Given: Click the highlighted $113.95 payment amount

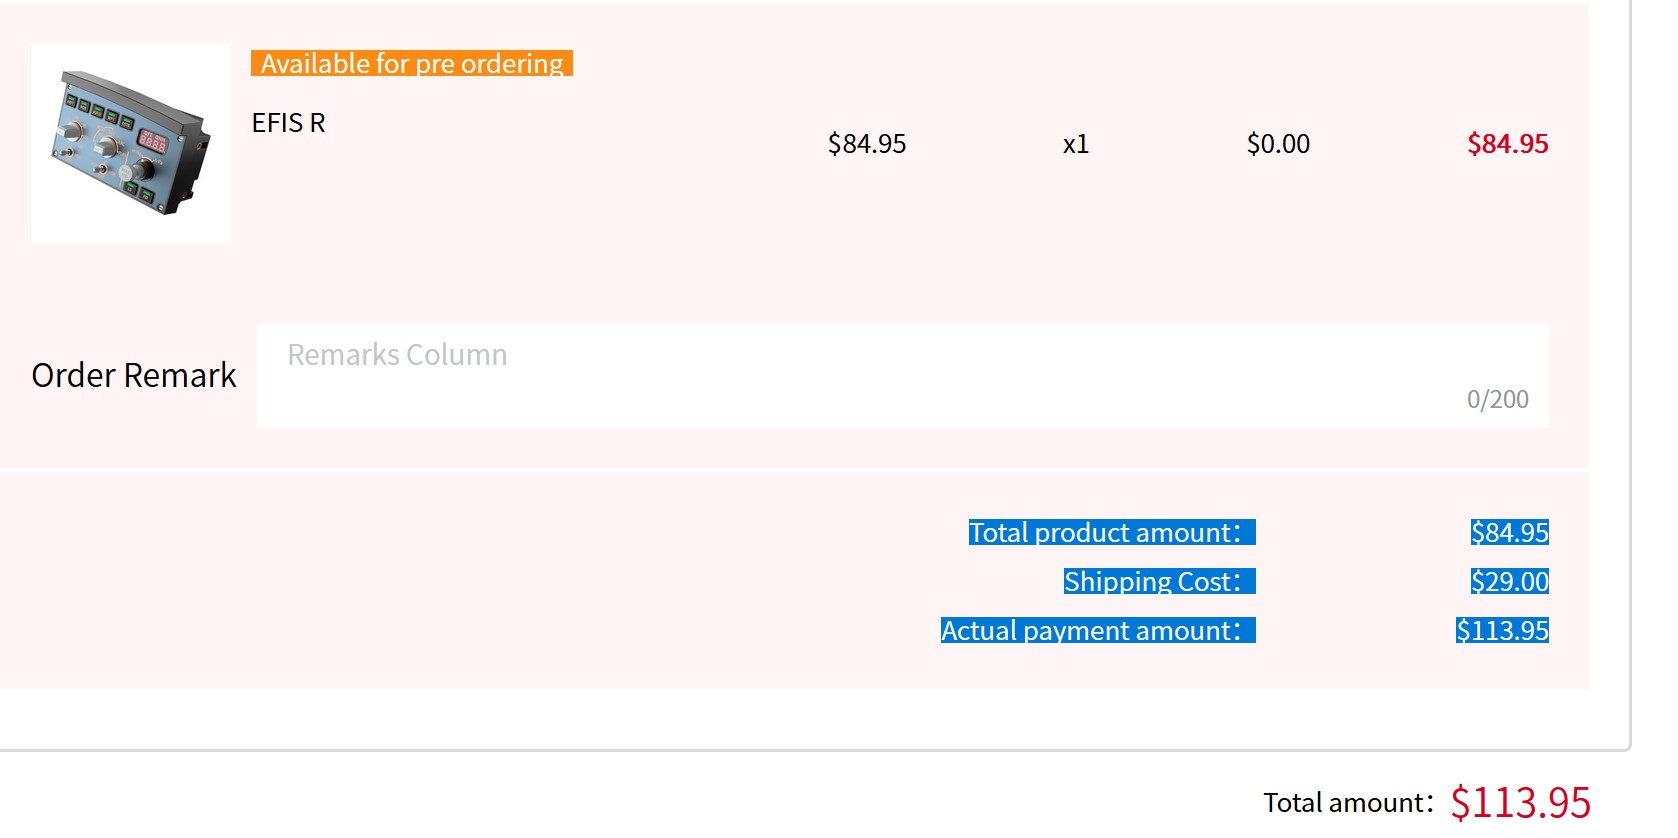Looking at the screenshot, I should pyautogui.click(x=1503, y=630).
